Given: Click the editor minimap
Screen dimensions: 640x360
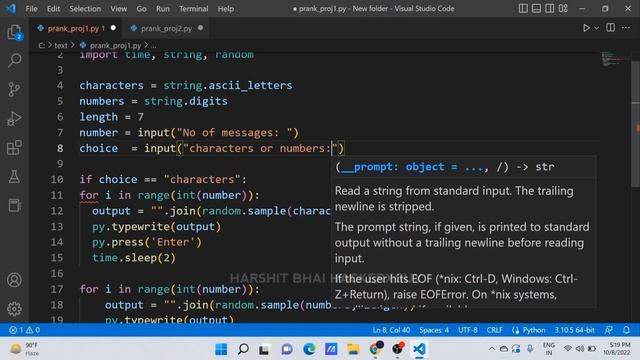Looking at the screenshot, I should coord(615,59).
